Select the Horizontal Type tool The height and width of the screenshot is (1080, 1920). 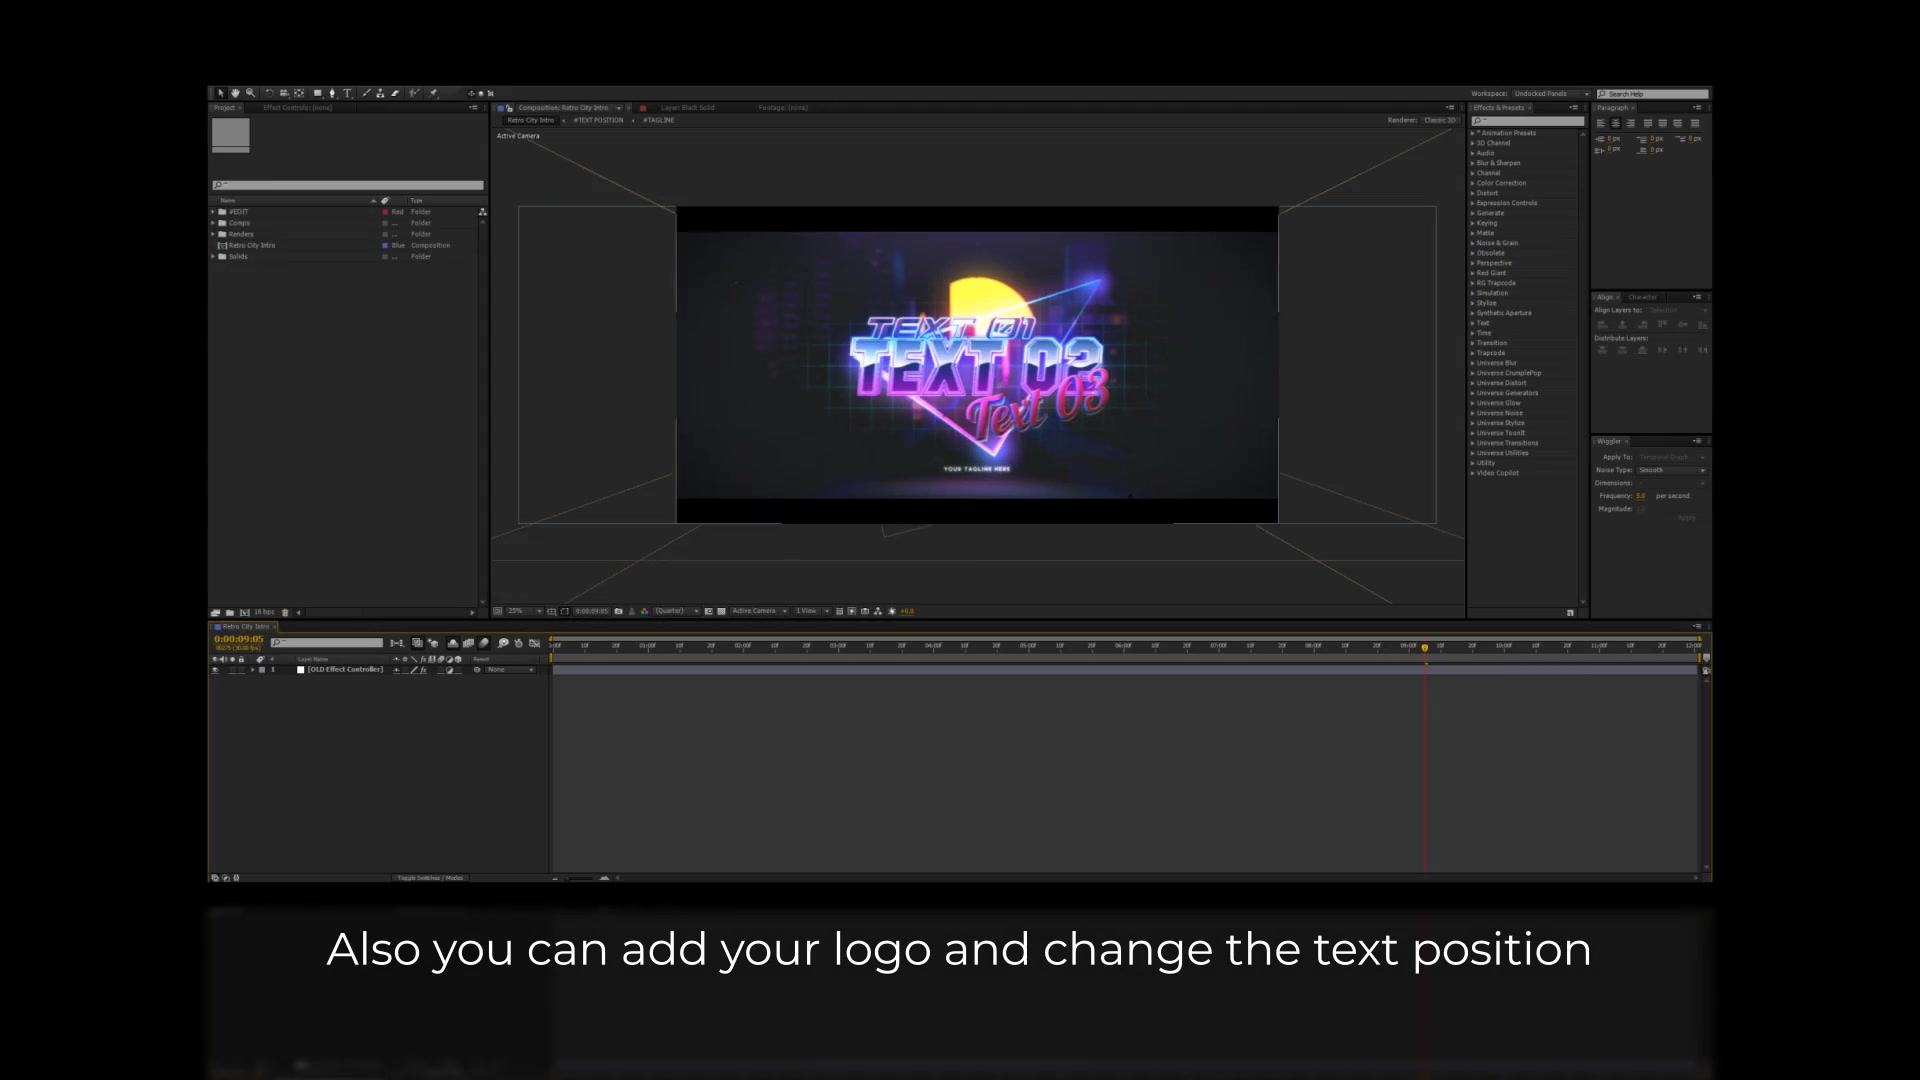pos(347,93)
